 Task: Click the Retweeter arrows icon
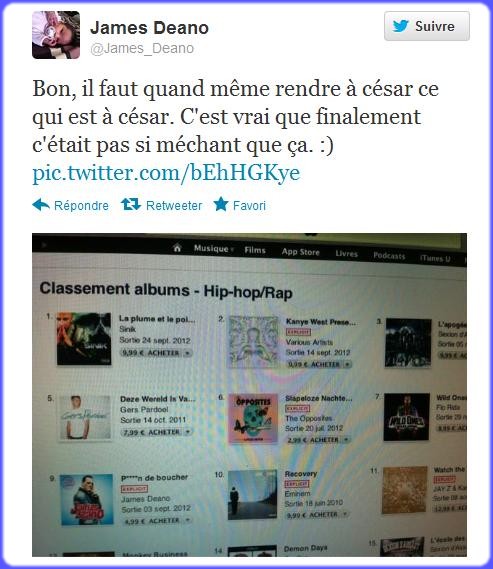click(x=131, y=204)
